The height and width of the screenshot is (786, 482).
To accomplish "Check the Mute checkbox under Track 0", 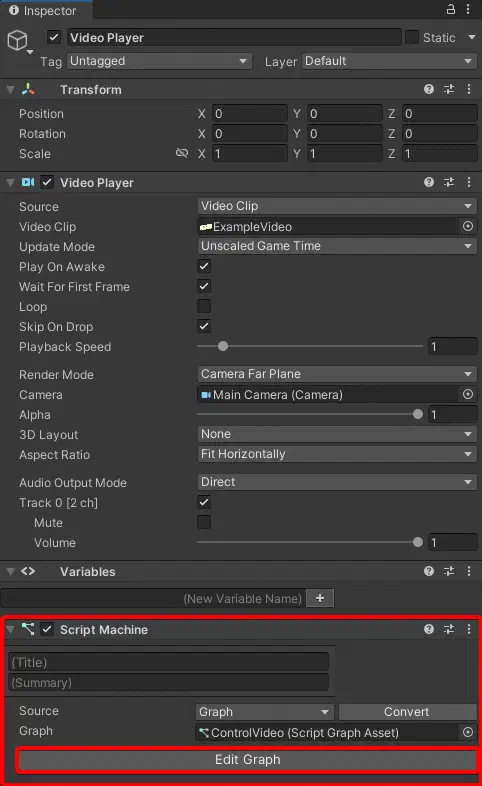I will click(204, 522).
